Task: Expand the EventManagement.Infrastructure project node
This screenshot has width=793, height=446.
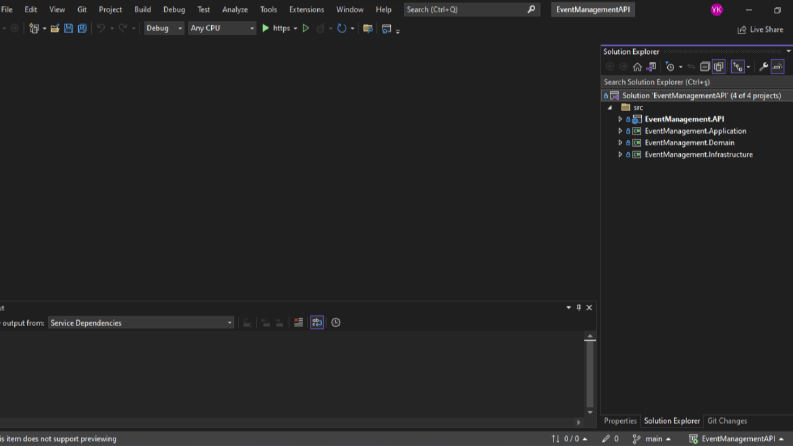Action: pos(620,155)
